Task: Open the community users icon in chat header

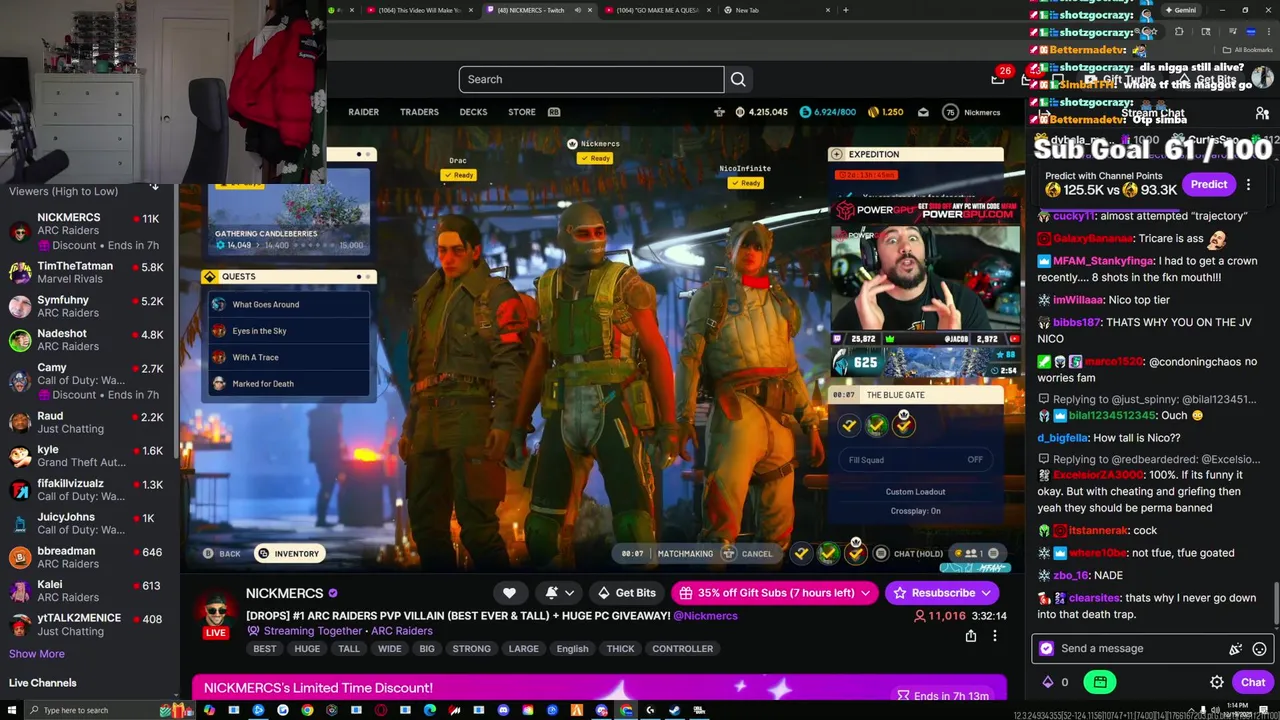Action: click(x=1262, y=114)
